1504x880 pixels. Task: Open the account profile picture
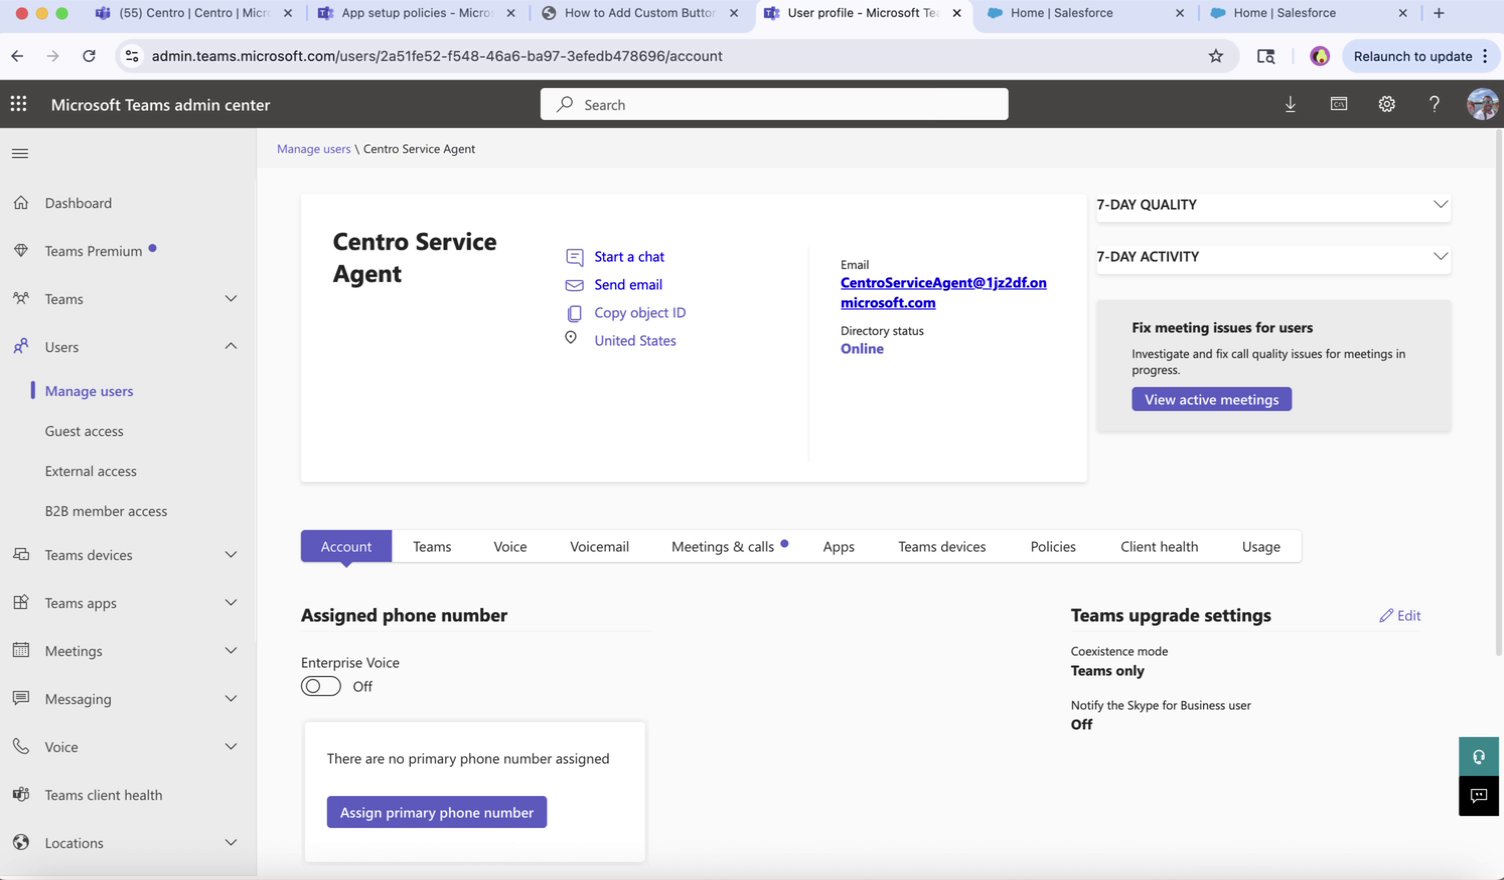pos(1482,104)
